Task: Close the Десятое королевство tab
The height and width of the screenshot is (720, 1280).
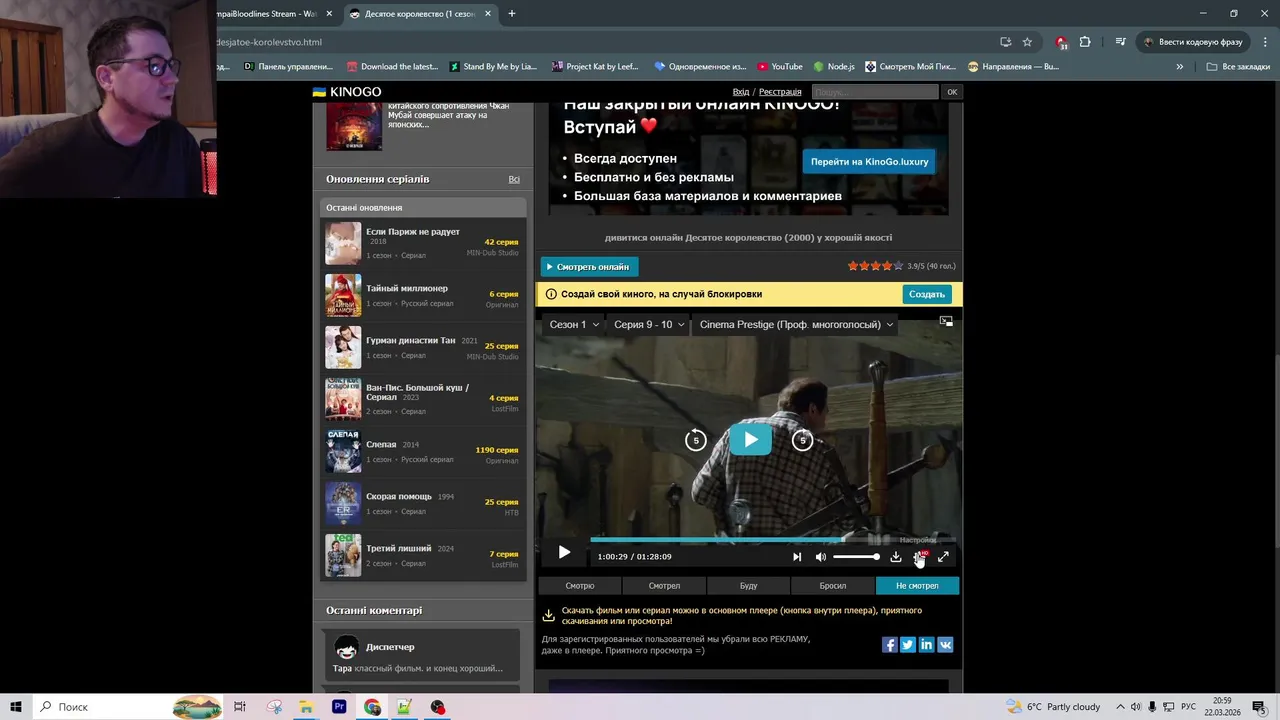Action: tap(488, 14)
